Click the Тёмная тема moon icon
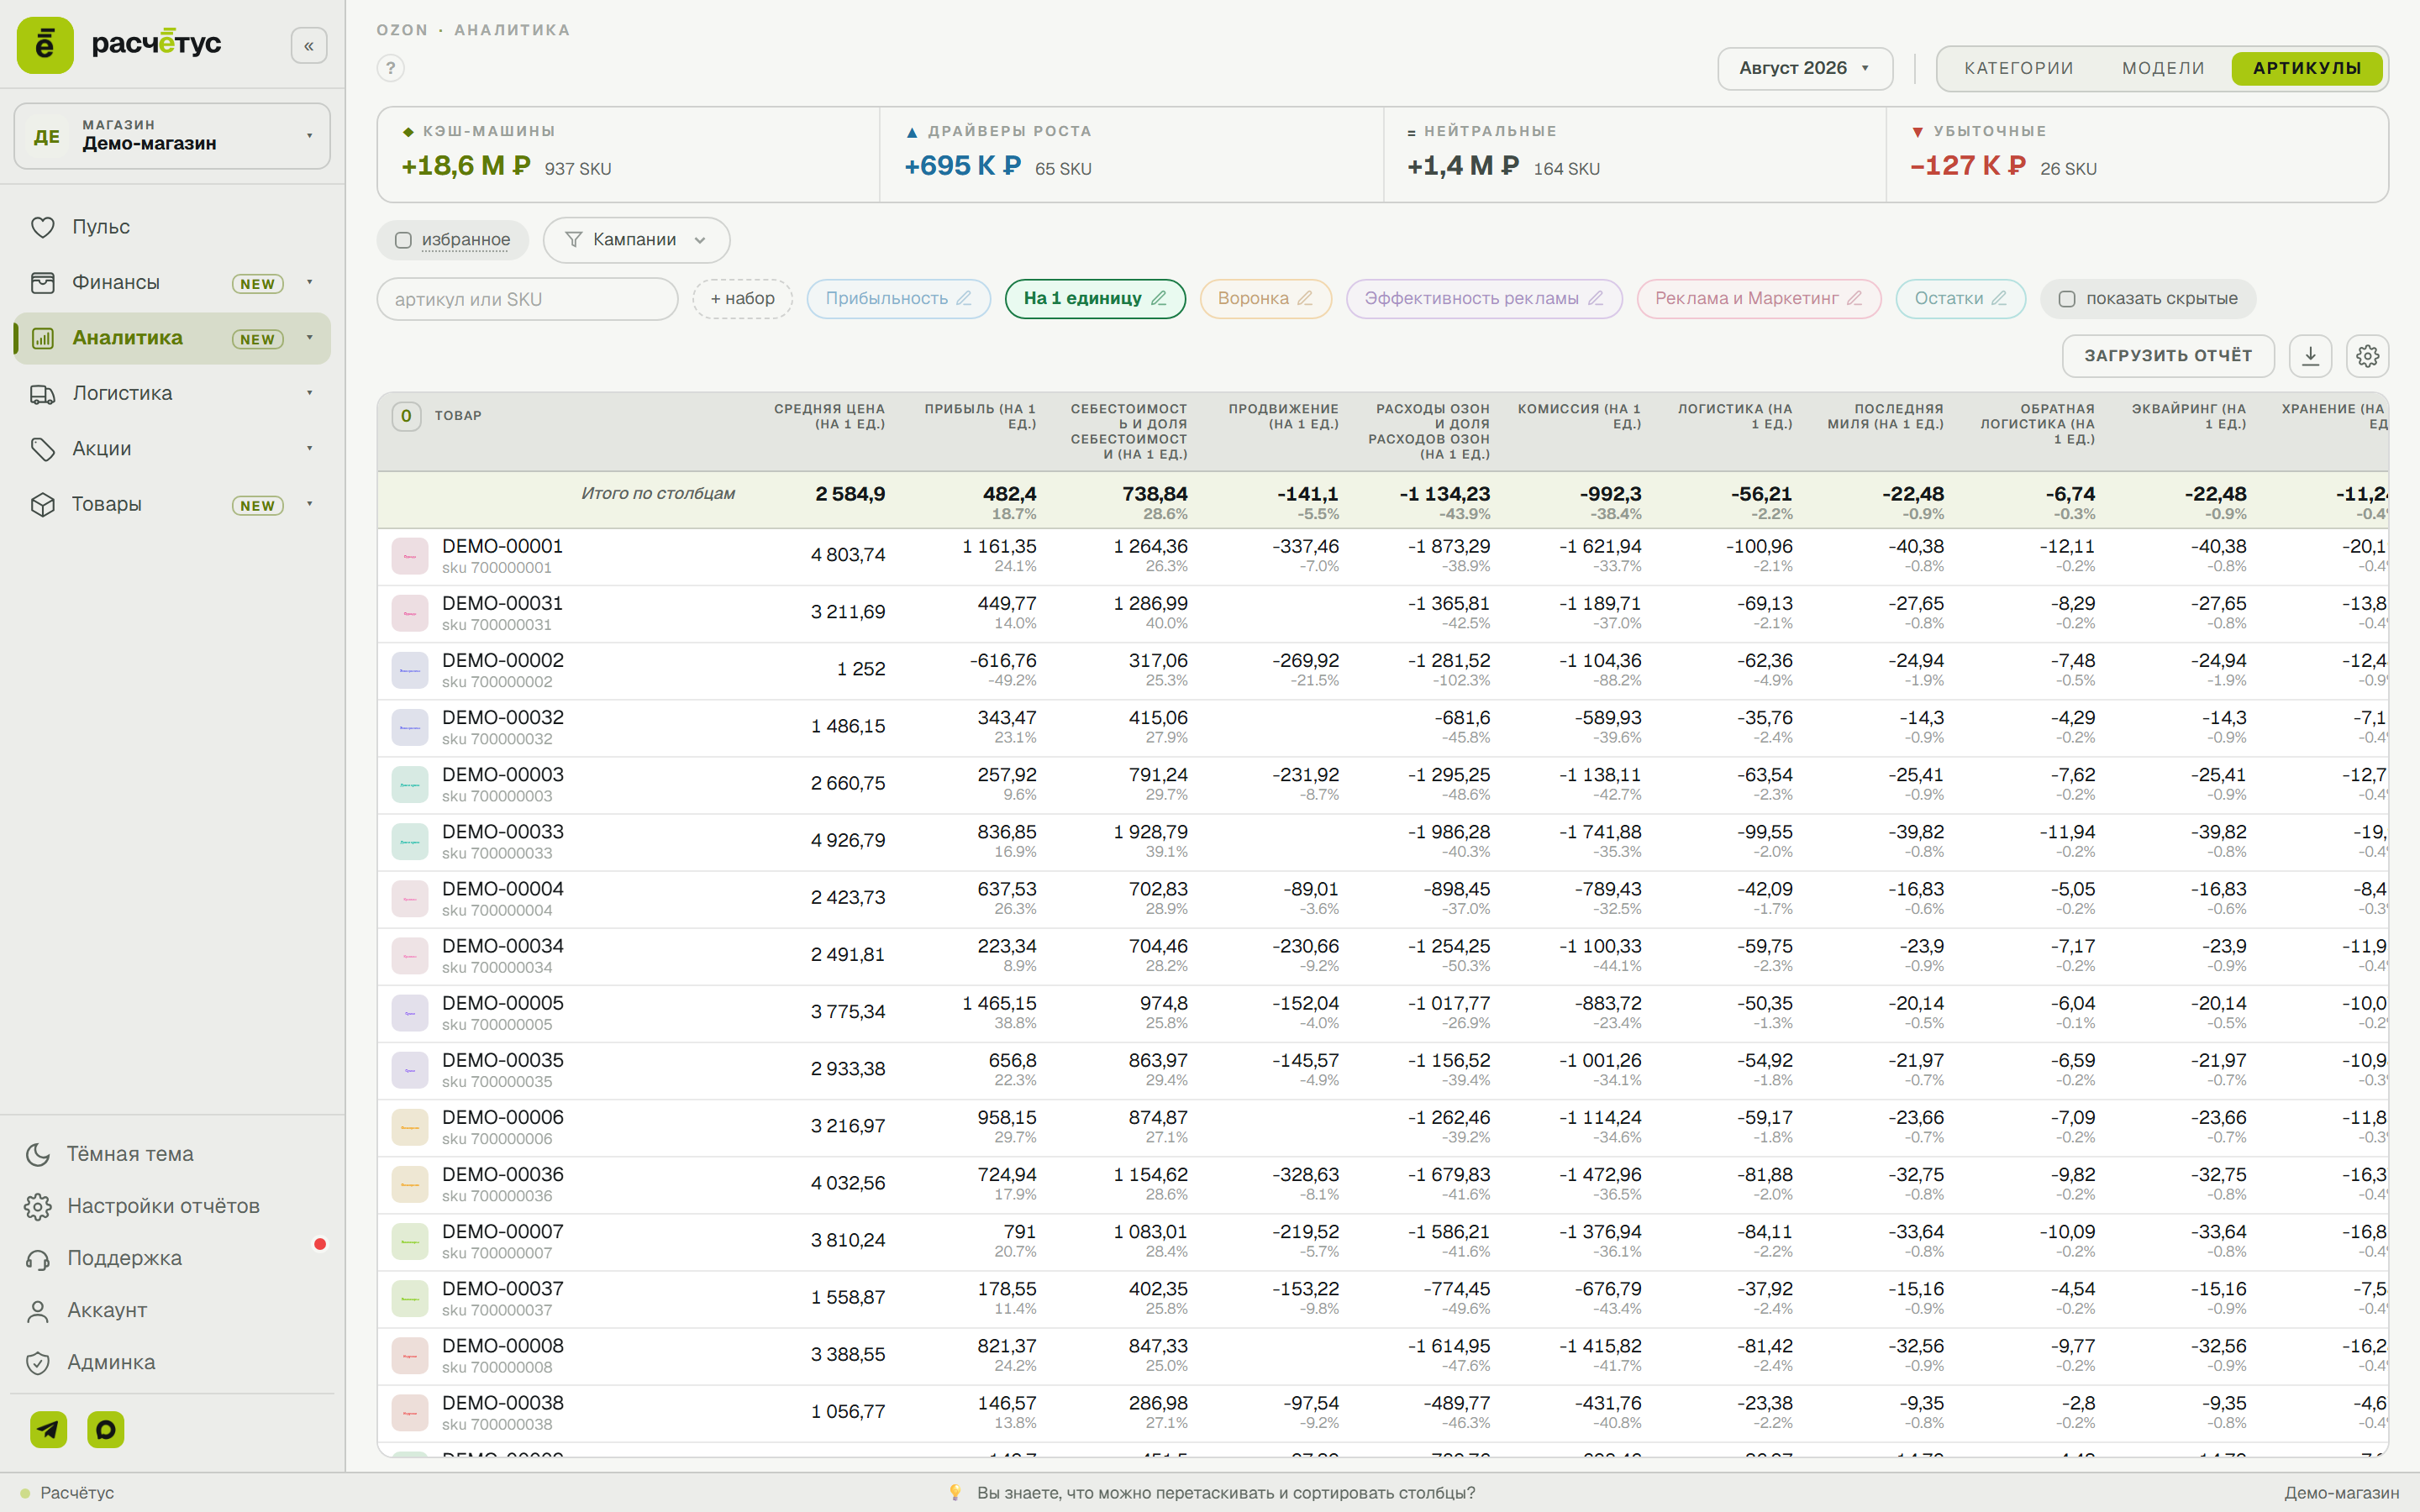The width and height of the screenshot is (2420, 1512). click(x=38, y=1154)
